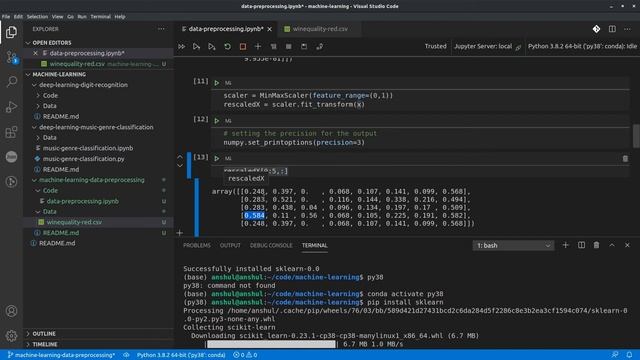Click the notebook vertical scrollbar thumb
This screenshot has height=360, width=640.
coord(636,136)
